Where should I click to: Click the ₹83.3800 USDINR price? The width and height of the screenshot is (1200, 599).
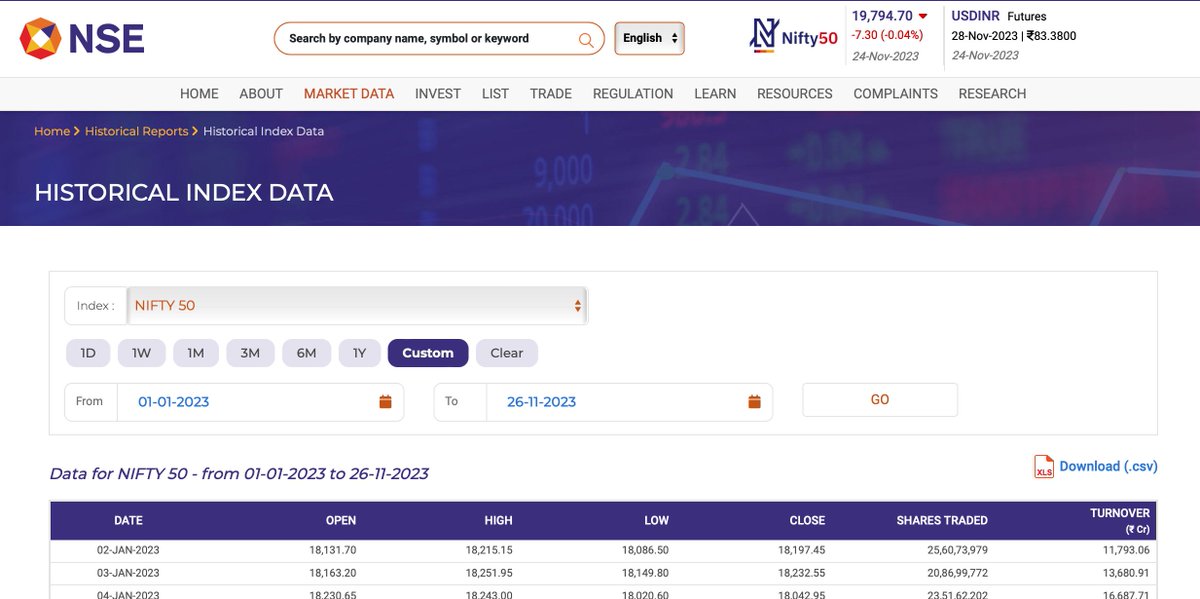point(1052,36)
